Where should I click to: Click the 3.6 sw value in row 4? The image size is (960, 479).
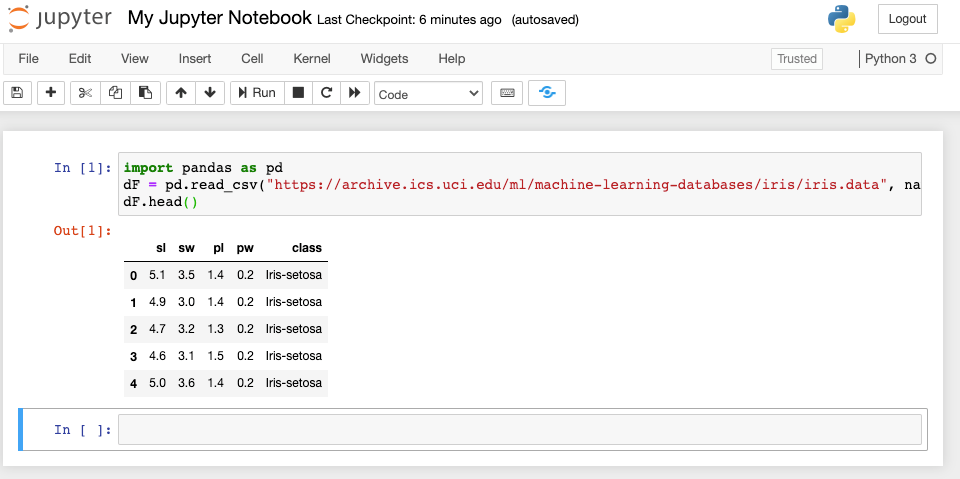186,383
